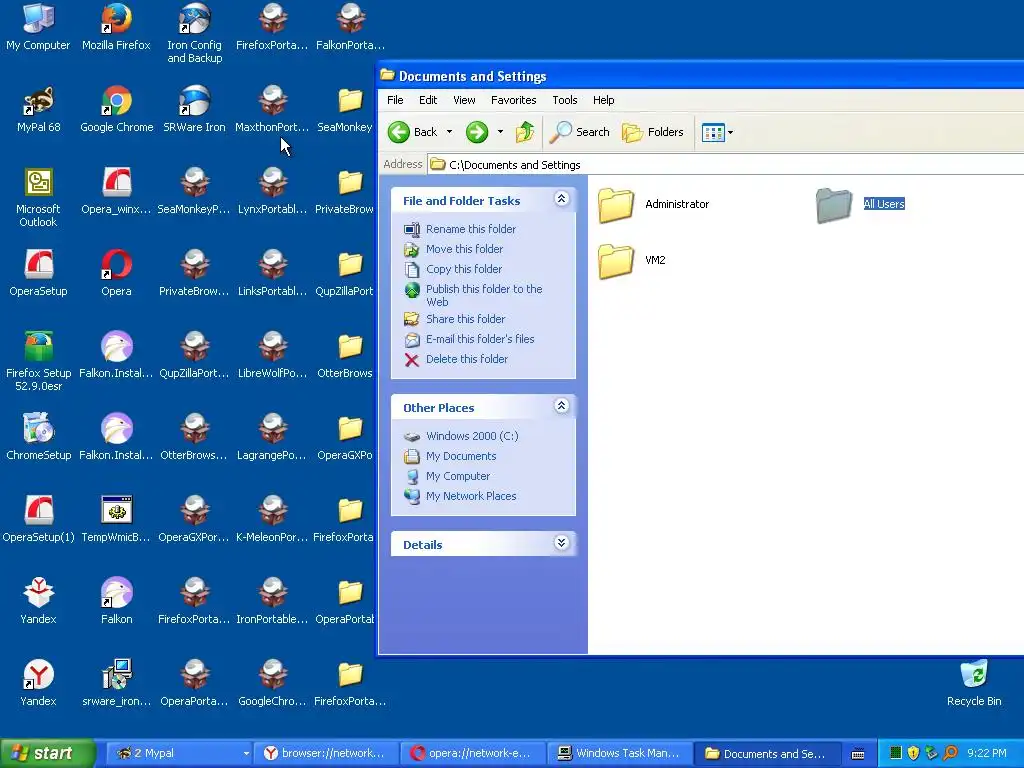Screen dimensions: 1024x768
Task: Click the address bar path field
Action: 725,165
